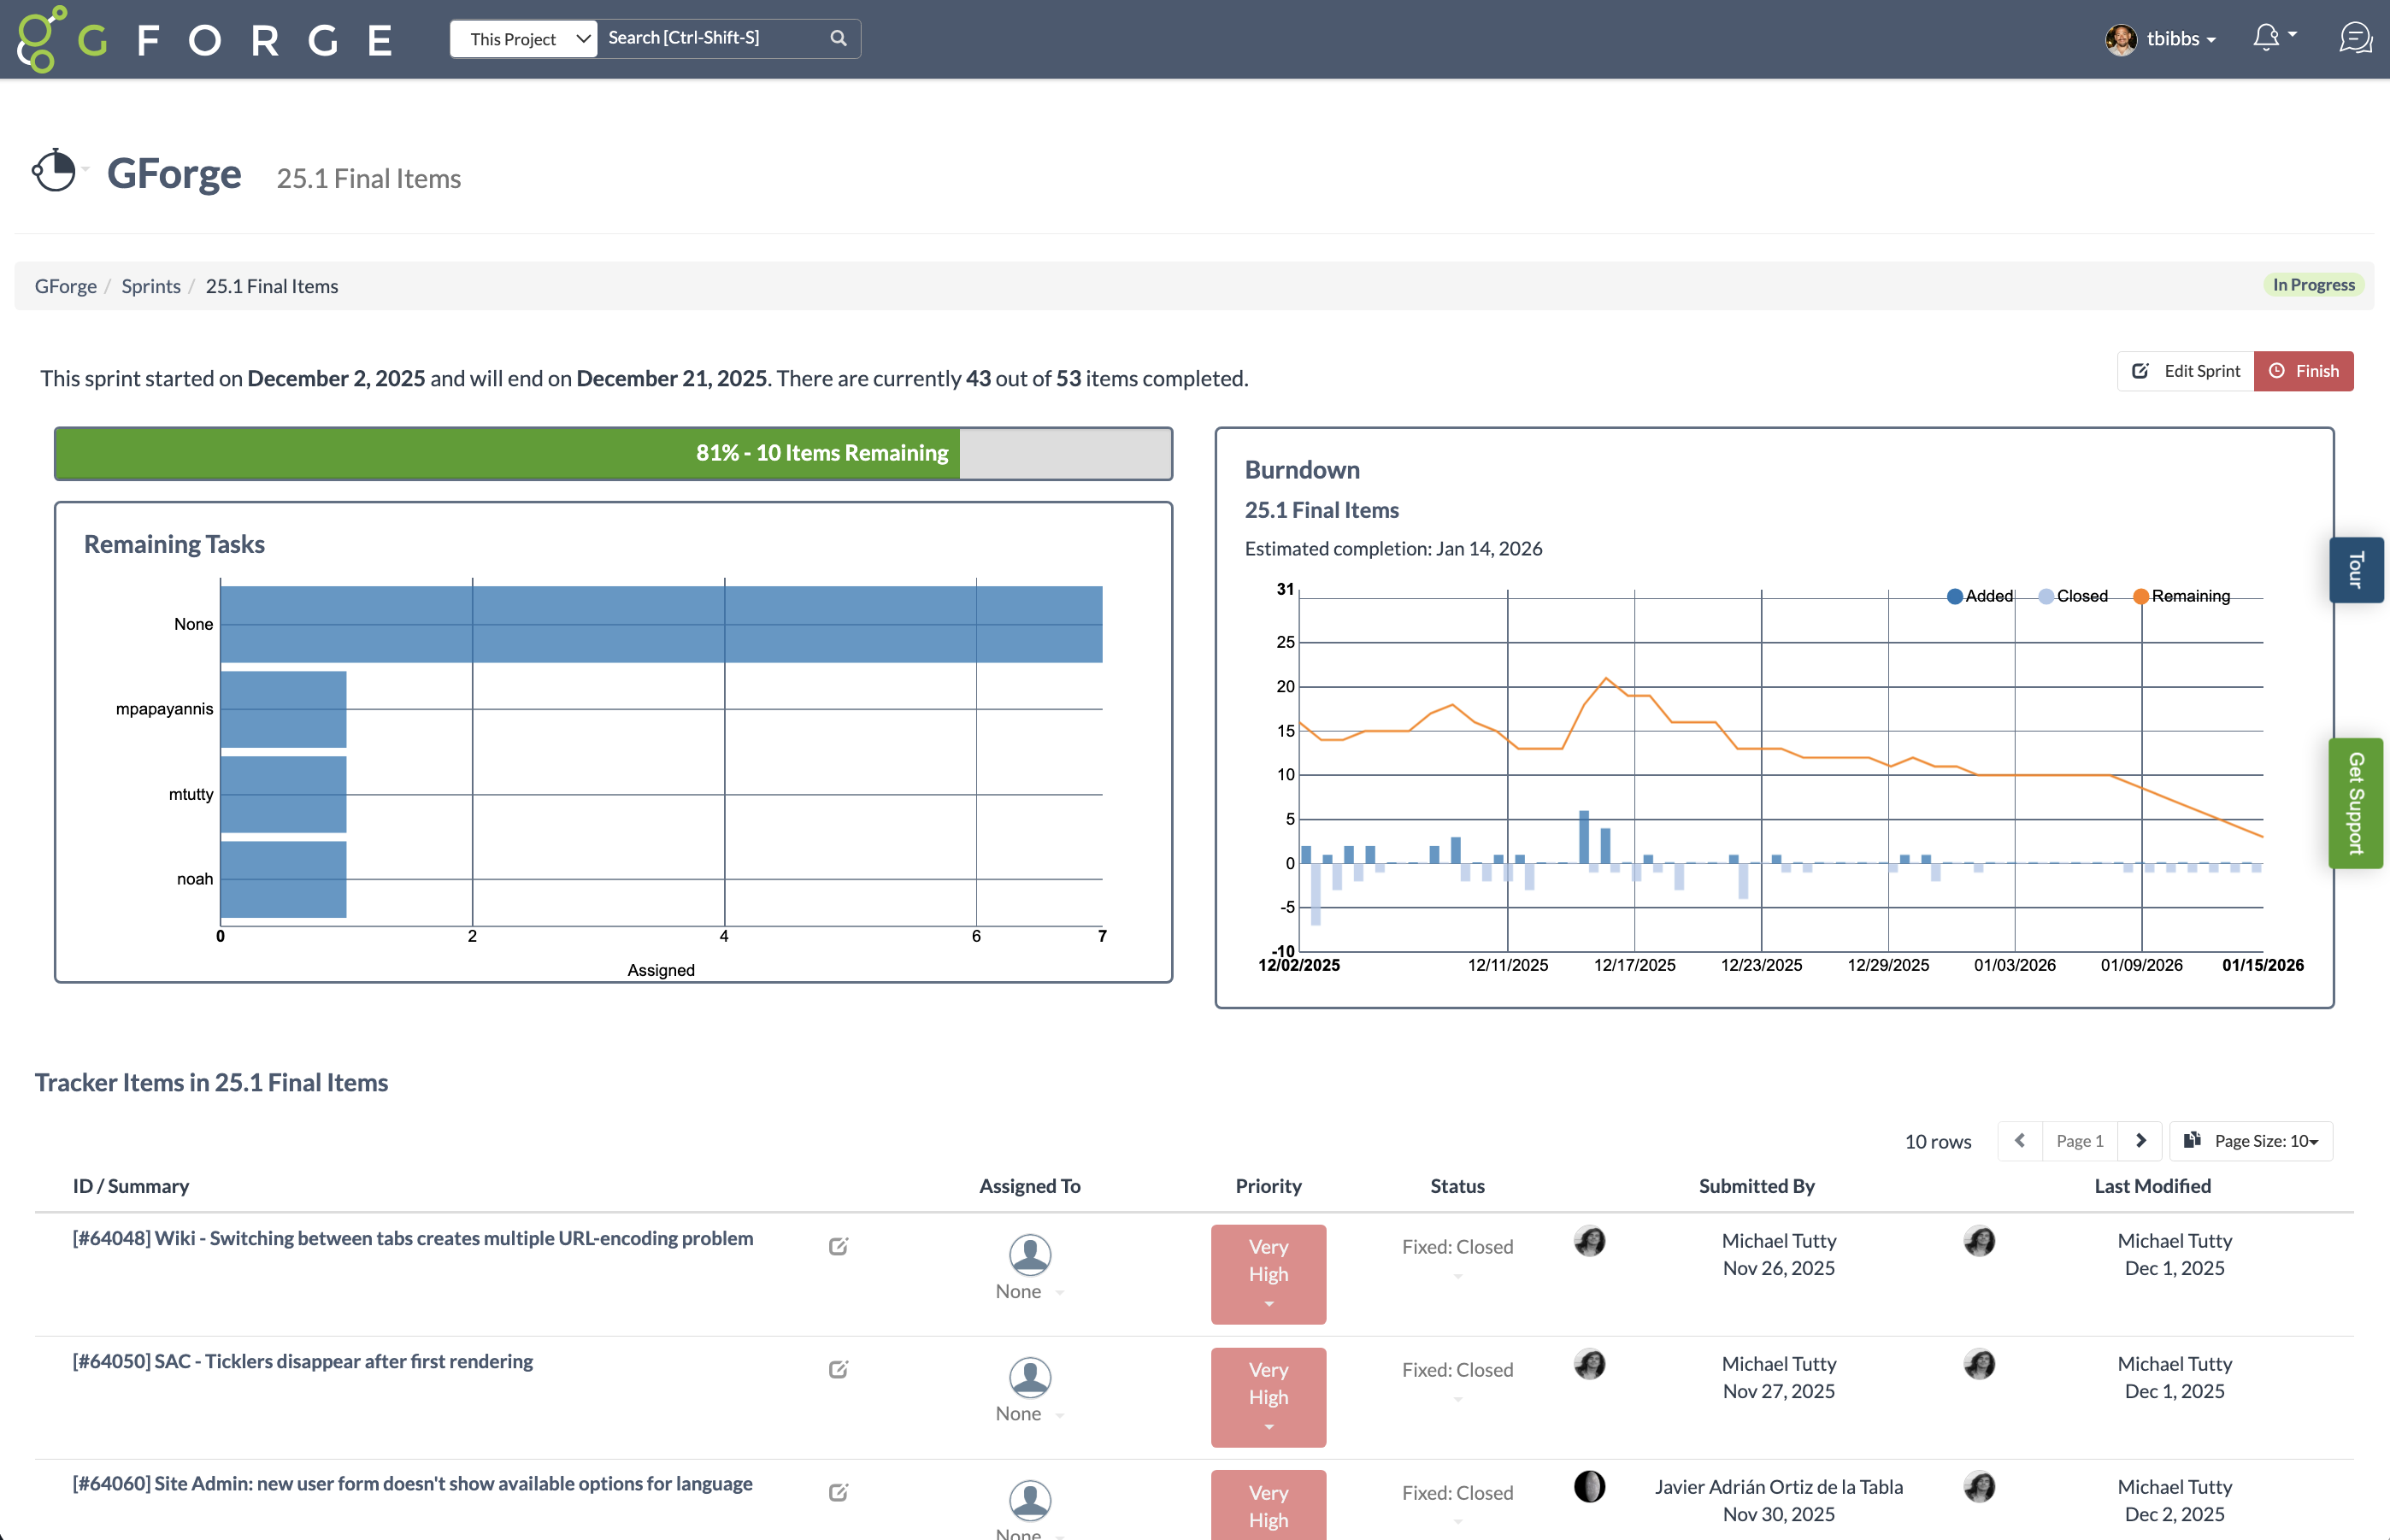Screen dimensions: 2390x1540
Task: Open the chat messages icon
Action: click(2355, 38)
